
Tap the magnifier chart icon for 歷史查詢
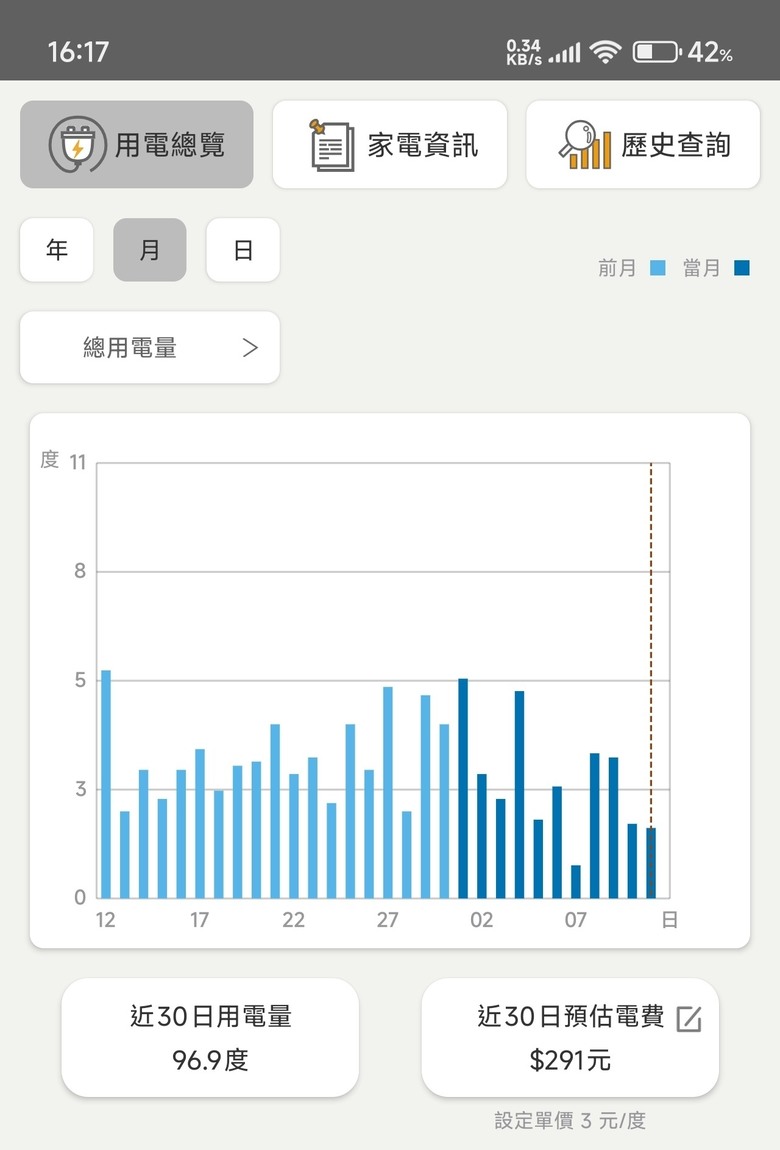(585, 144)
